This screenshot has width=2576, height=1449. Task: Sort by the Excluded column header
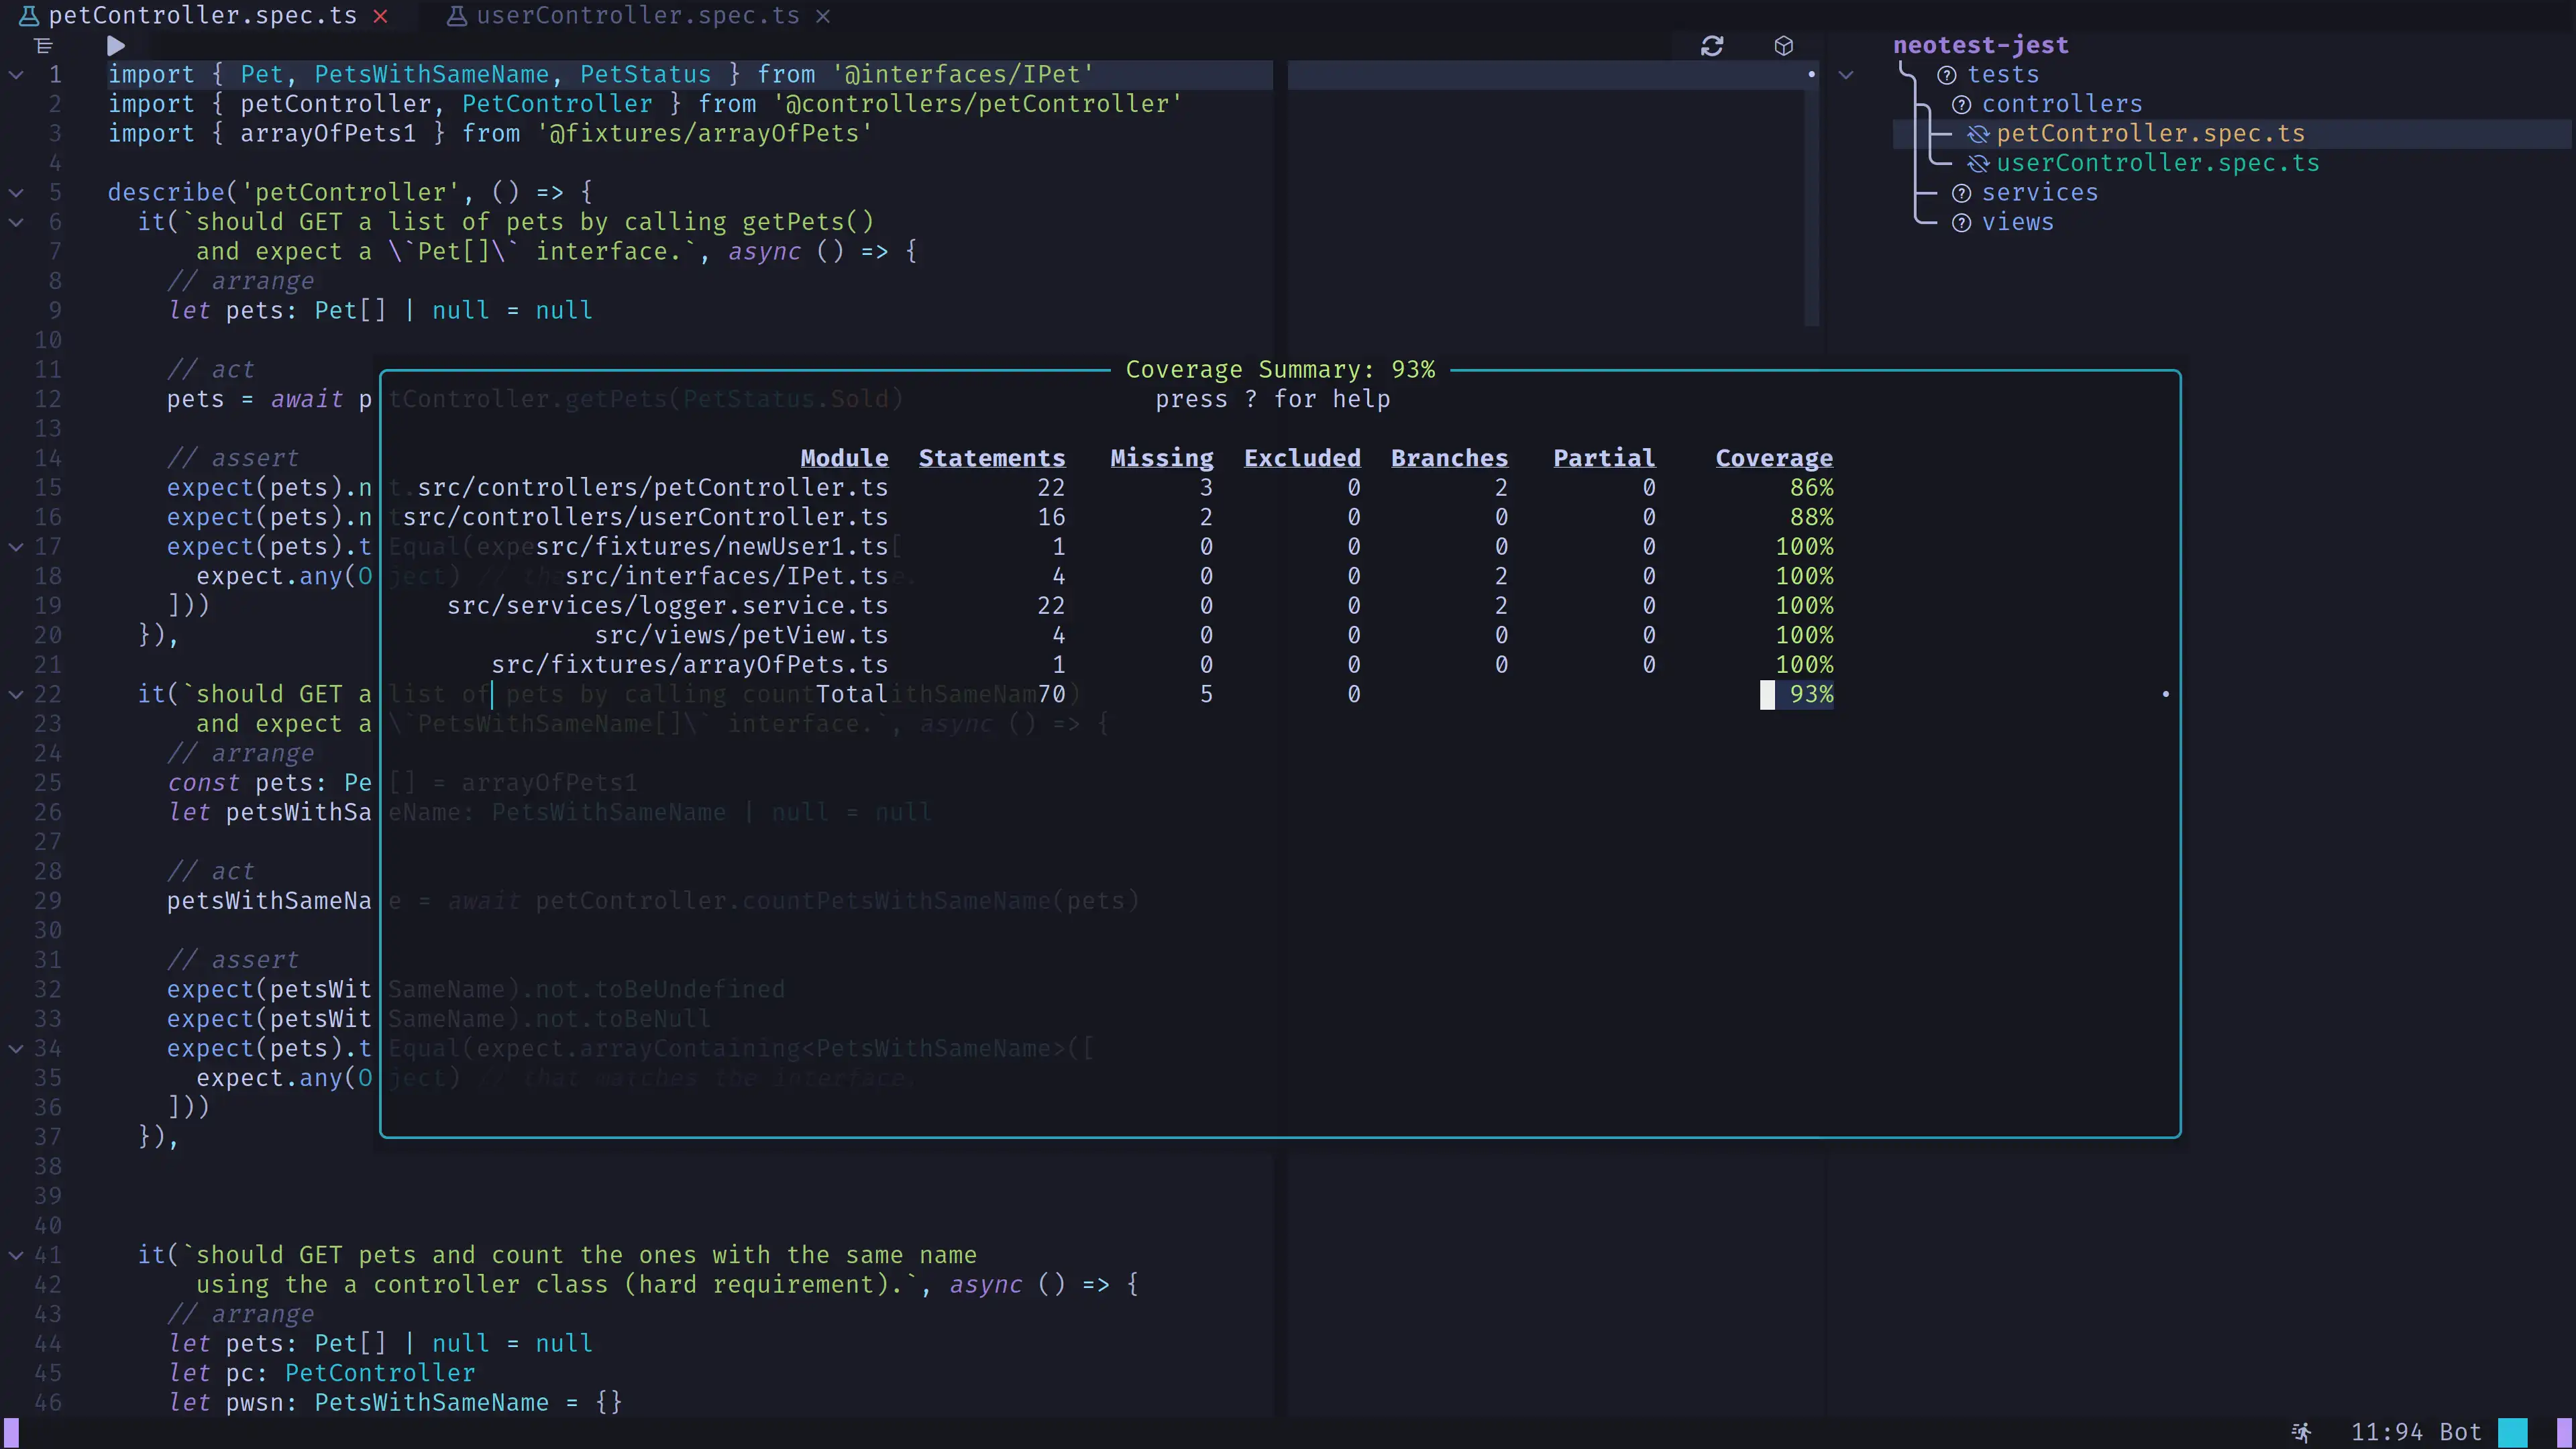tap(1302, 458)
